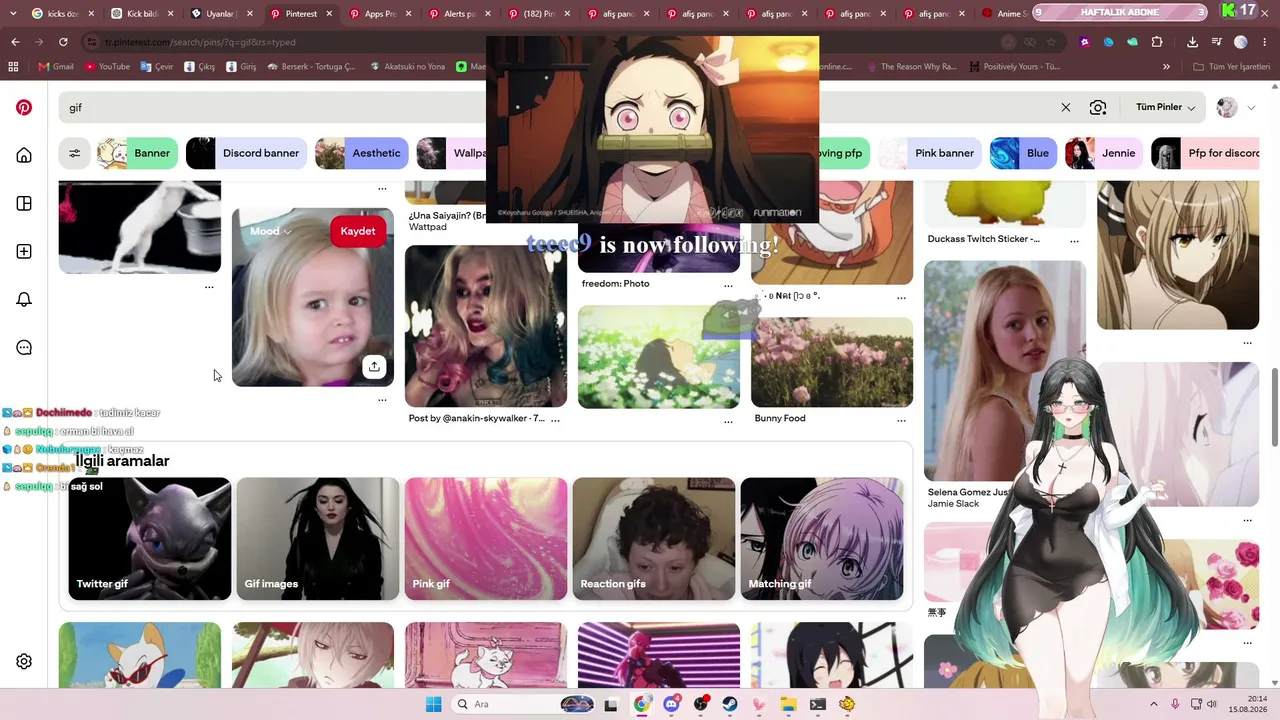Open the Matching gif related search
This screenshot has height=720, width=1280.
(822, 539)
